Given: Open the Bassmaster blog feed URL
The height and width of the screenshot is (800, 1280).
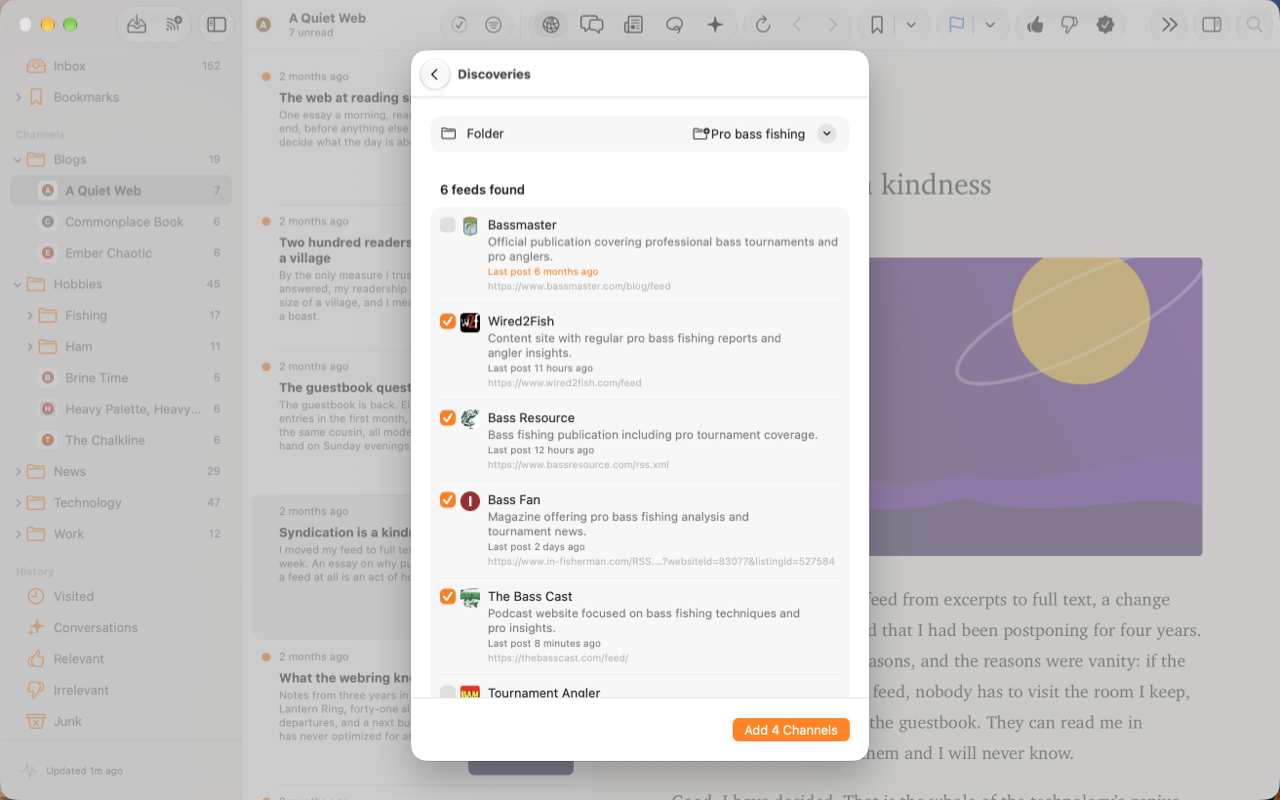Looking at the screenshot, I should (579, 286).
